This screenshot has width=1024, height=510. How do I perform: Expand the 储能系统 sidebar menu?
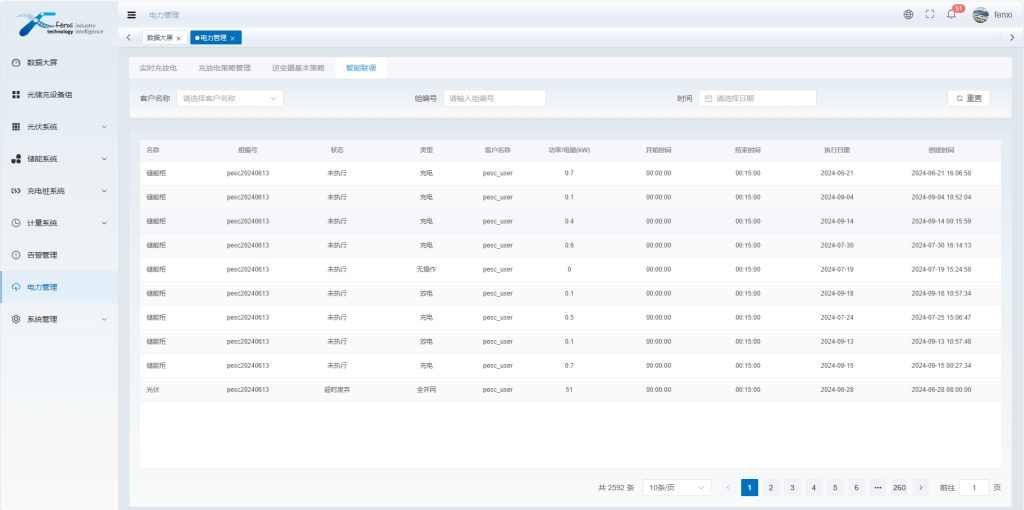click(x=59, y=159)
